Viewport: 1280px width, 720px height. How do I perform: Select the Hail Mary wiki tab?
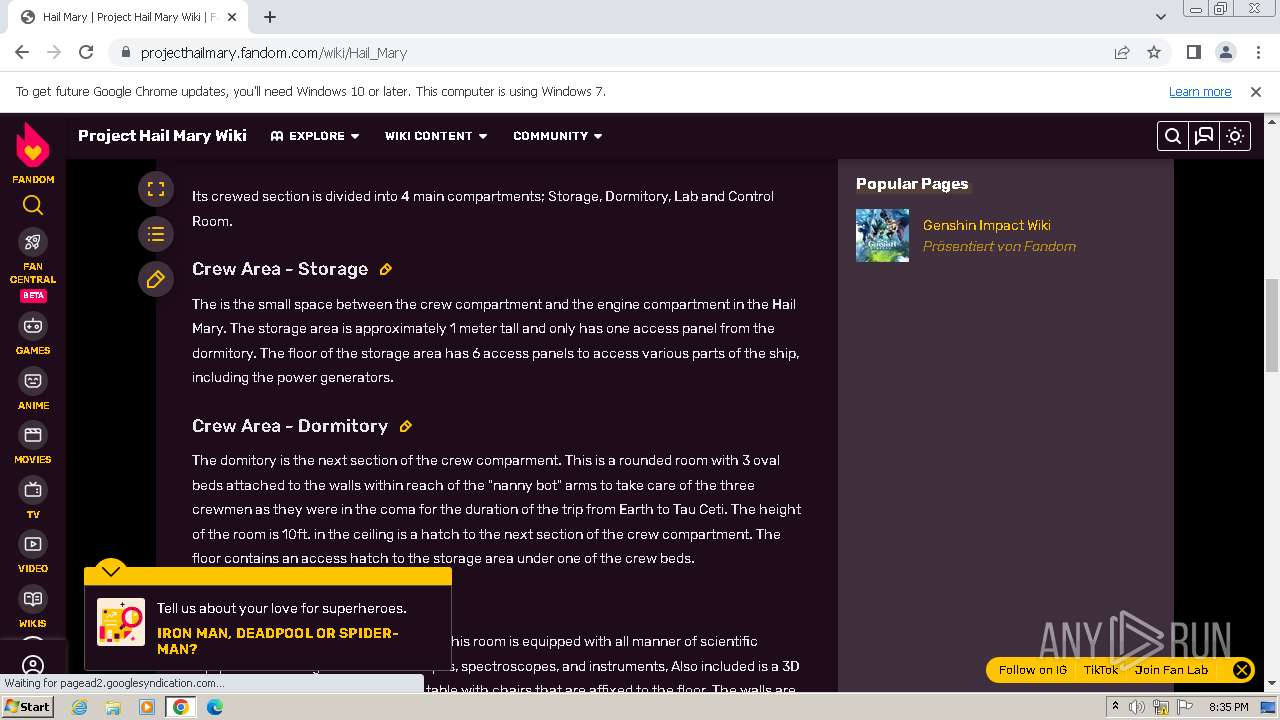[128, 17]
